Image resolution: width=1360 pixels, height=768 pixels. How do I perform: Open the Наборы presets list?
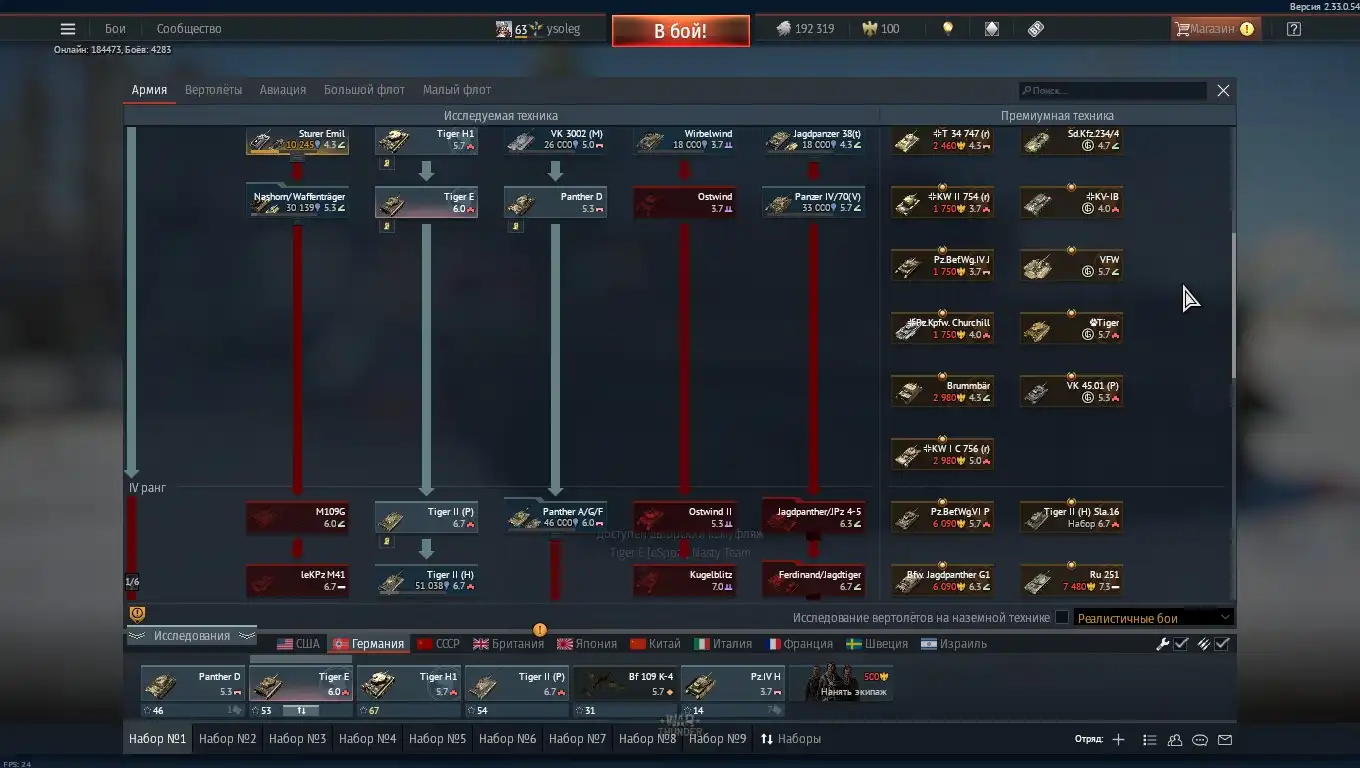791,739
